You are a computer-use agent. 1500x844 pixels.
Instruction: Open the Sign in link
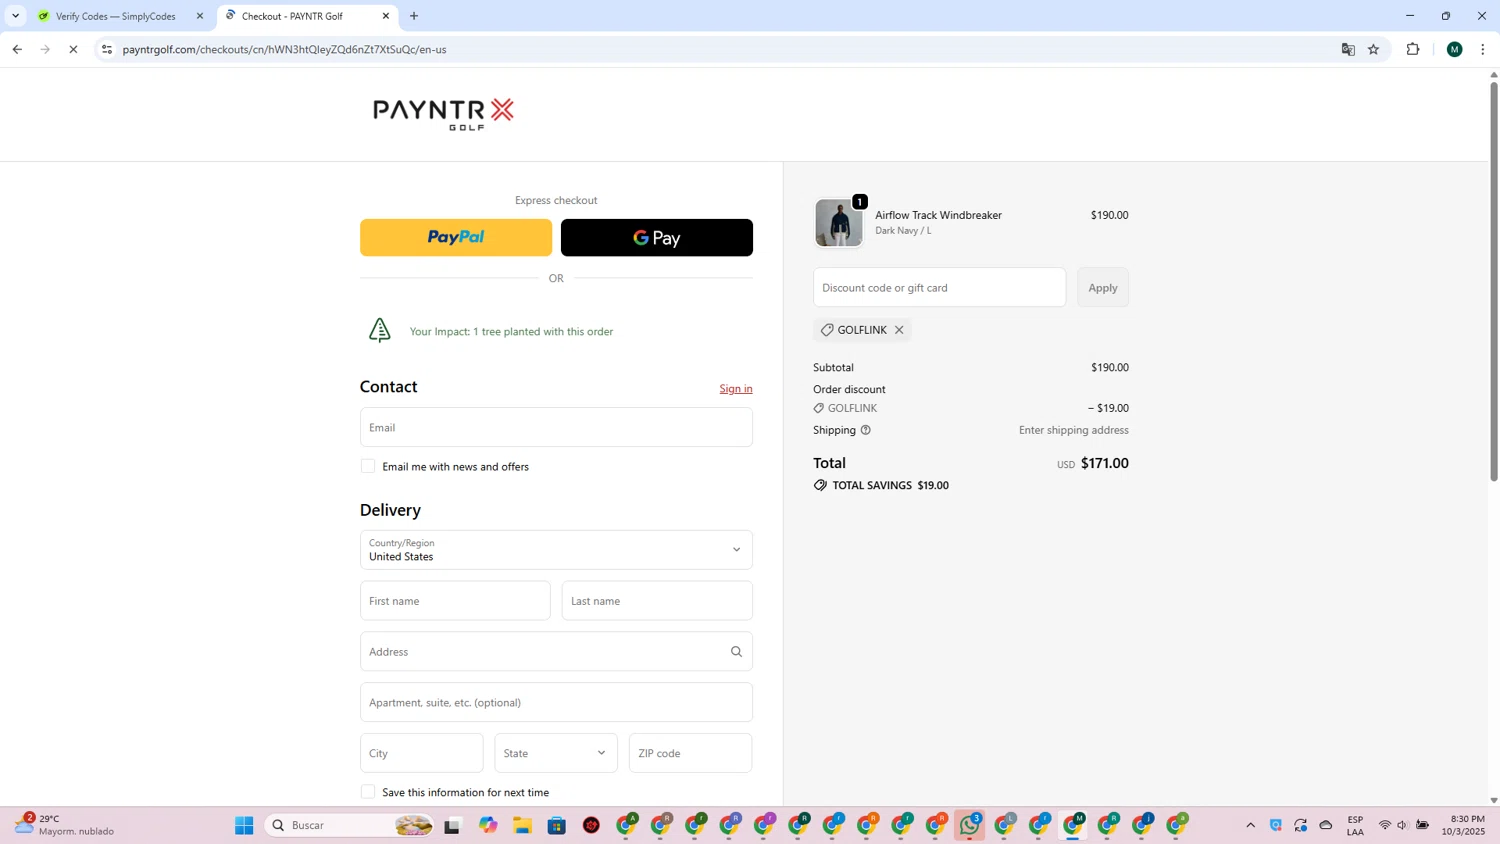[x=736, y=389]
